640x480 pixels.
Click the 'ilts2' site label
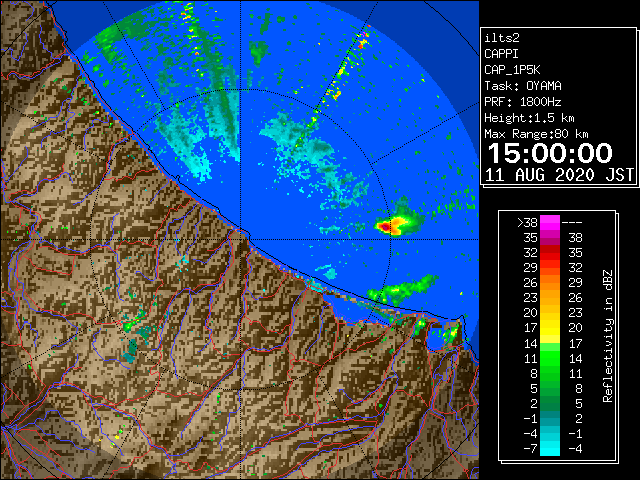(x=502, y=38)
